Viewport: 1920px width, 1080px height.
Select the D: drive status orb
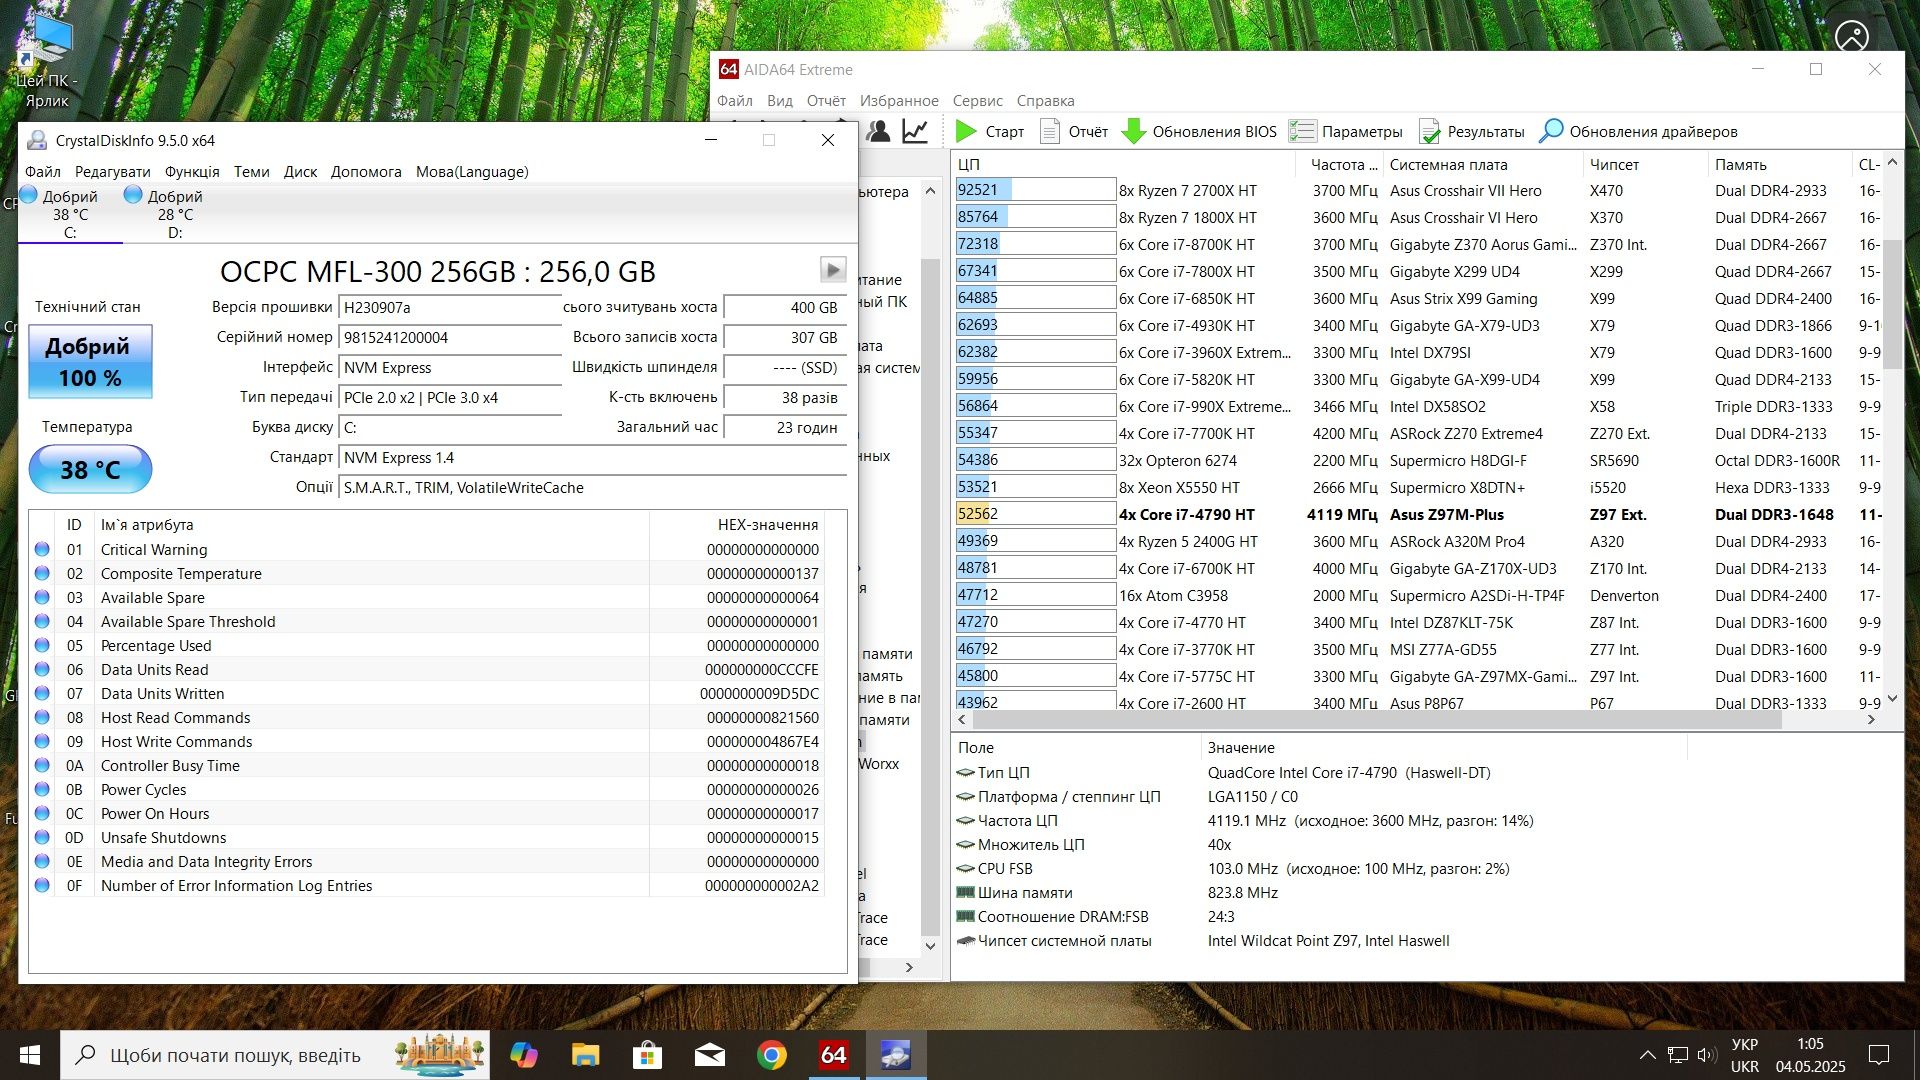pos(133,195)
